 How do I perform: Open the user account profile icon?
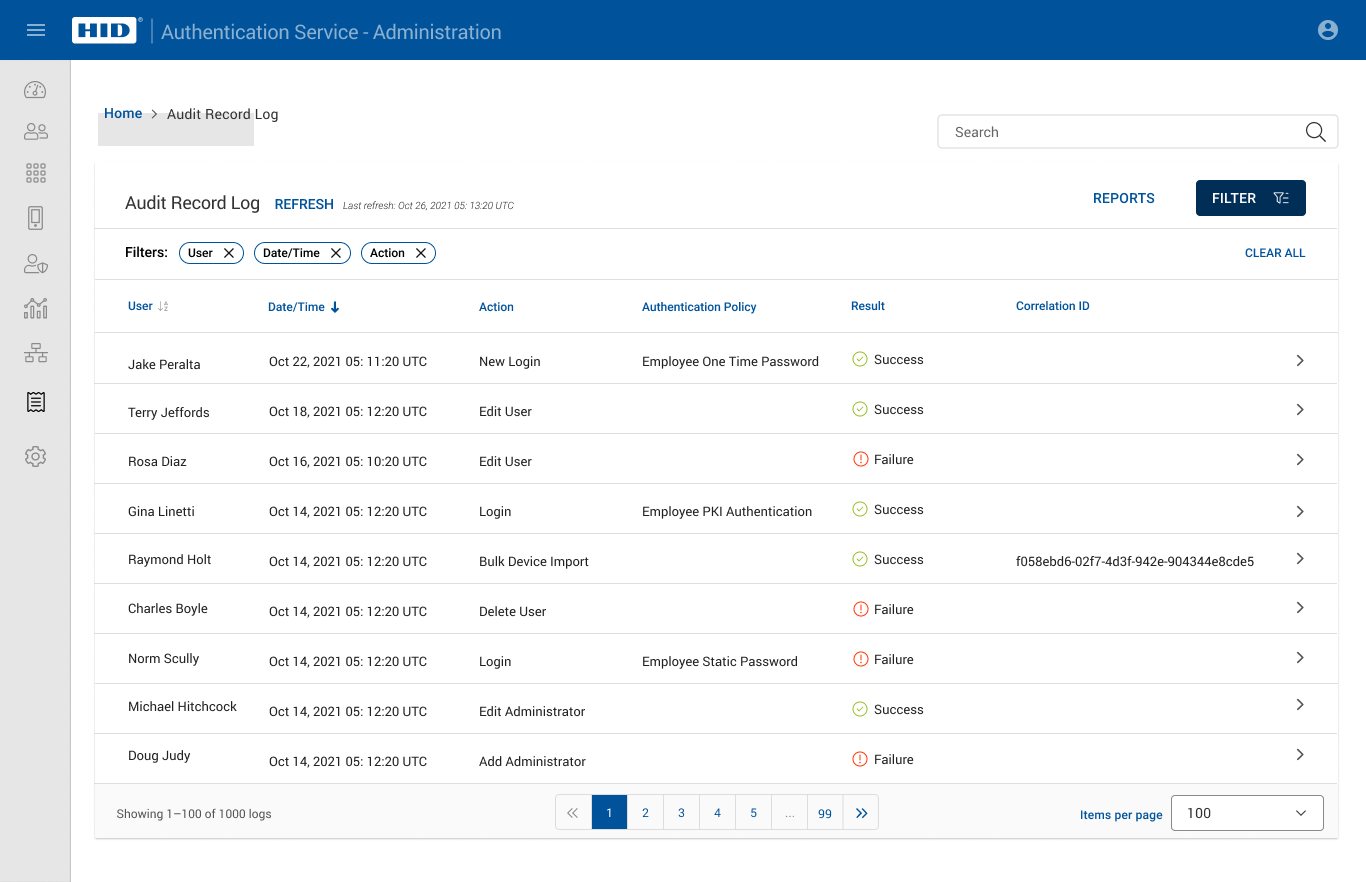[1328, 30]
